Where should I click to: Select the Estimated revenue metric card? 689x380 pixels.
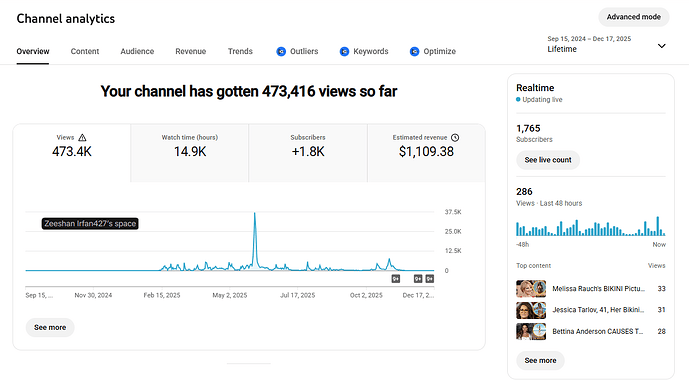coord(426,153)
